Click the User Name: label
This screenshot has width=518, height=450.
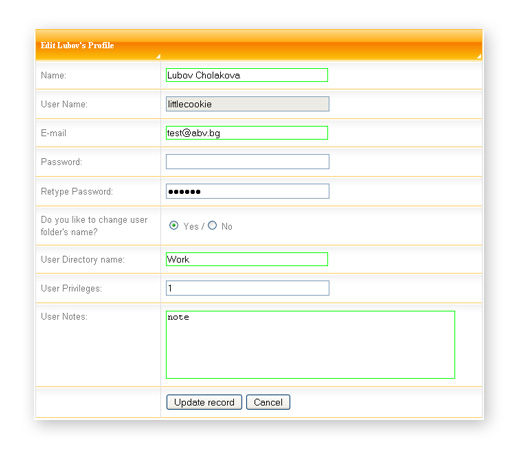point(64,104)
